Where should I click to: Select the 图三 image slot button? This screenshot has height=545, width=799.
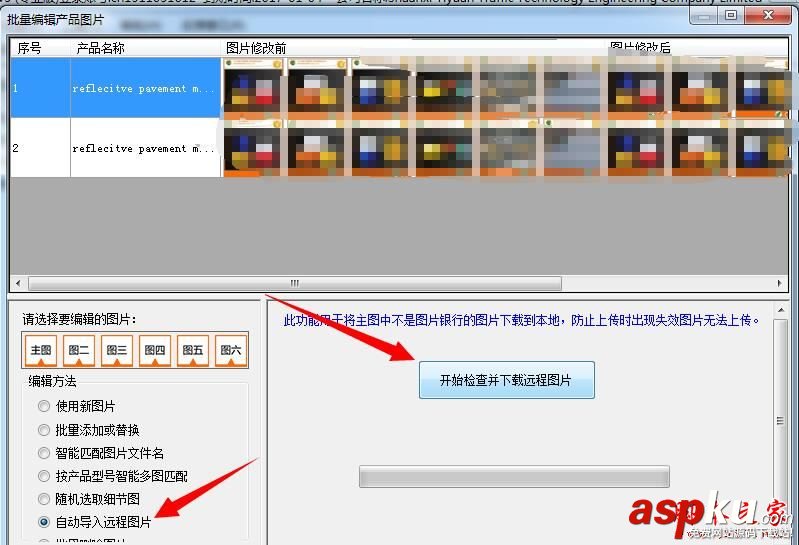(117, 350)
